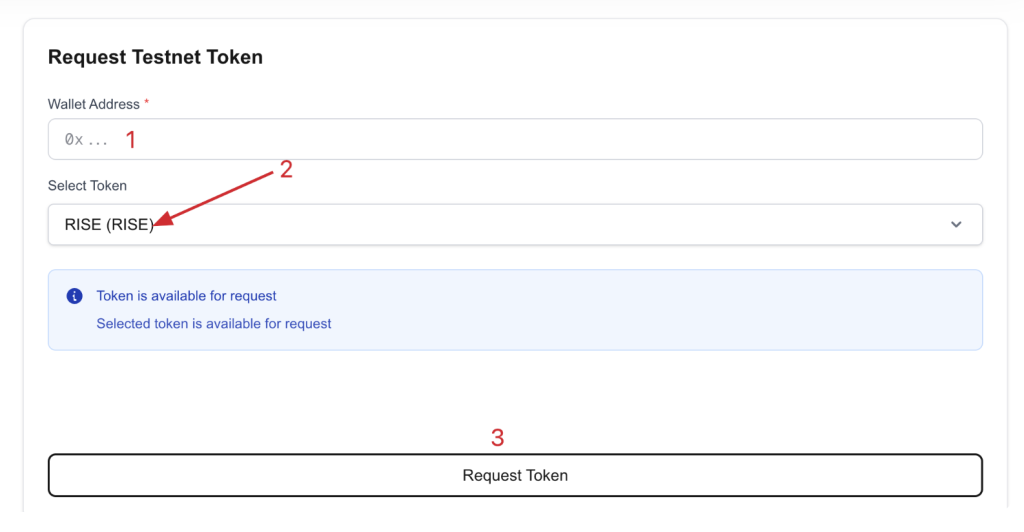This screenshot has width=1024, height=532.
Task: Click the Wallet Address label
Action: (x=93, y=104)
